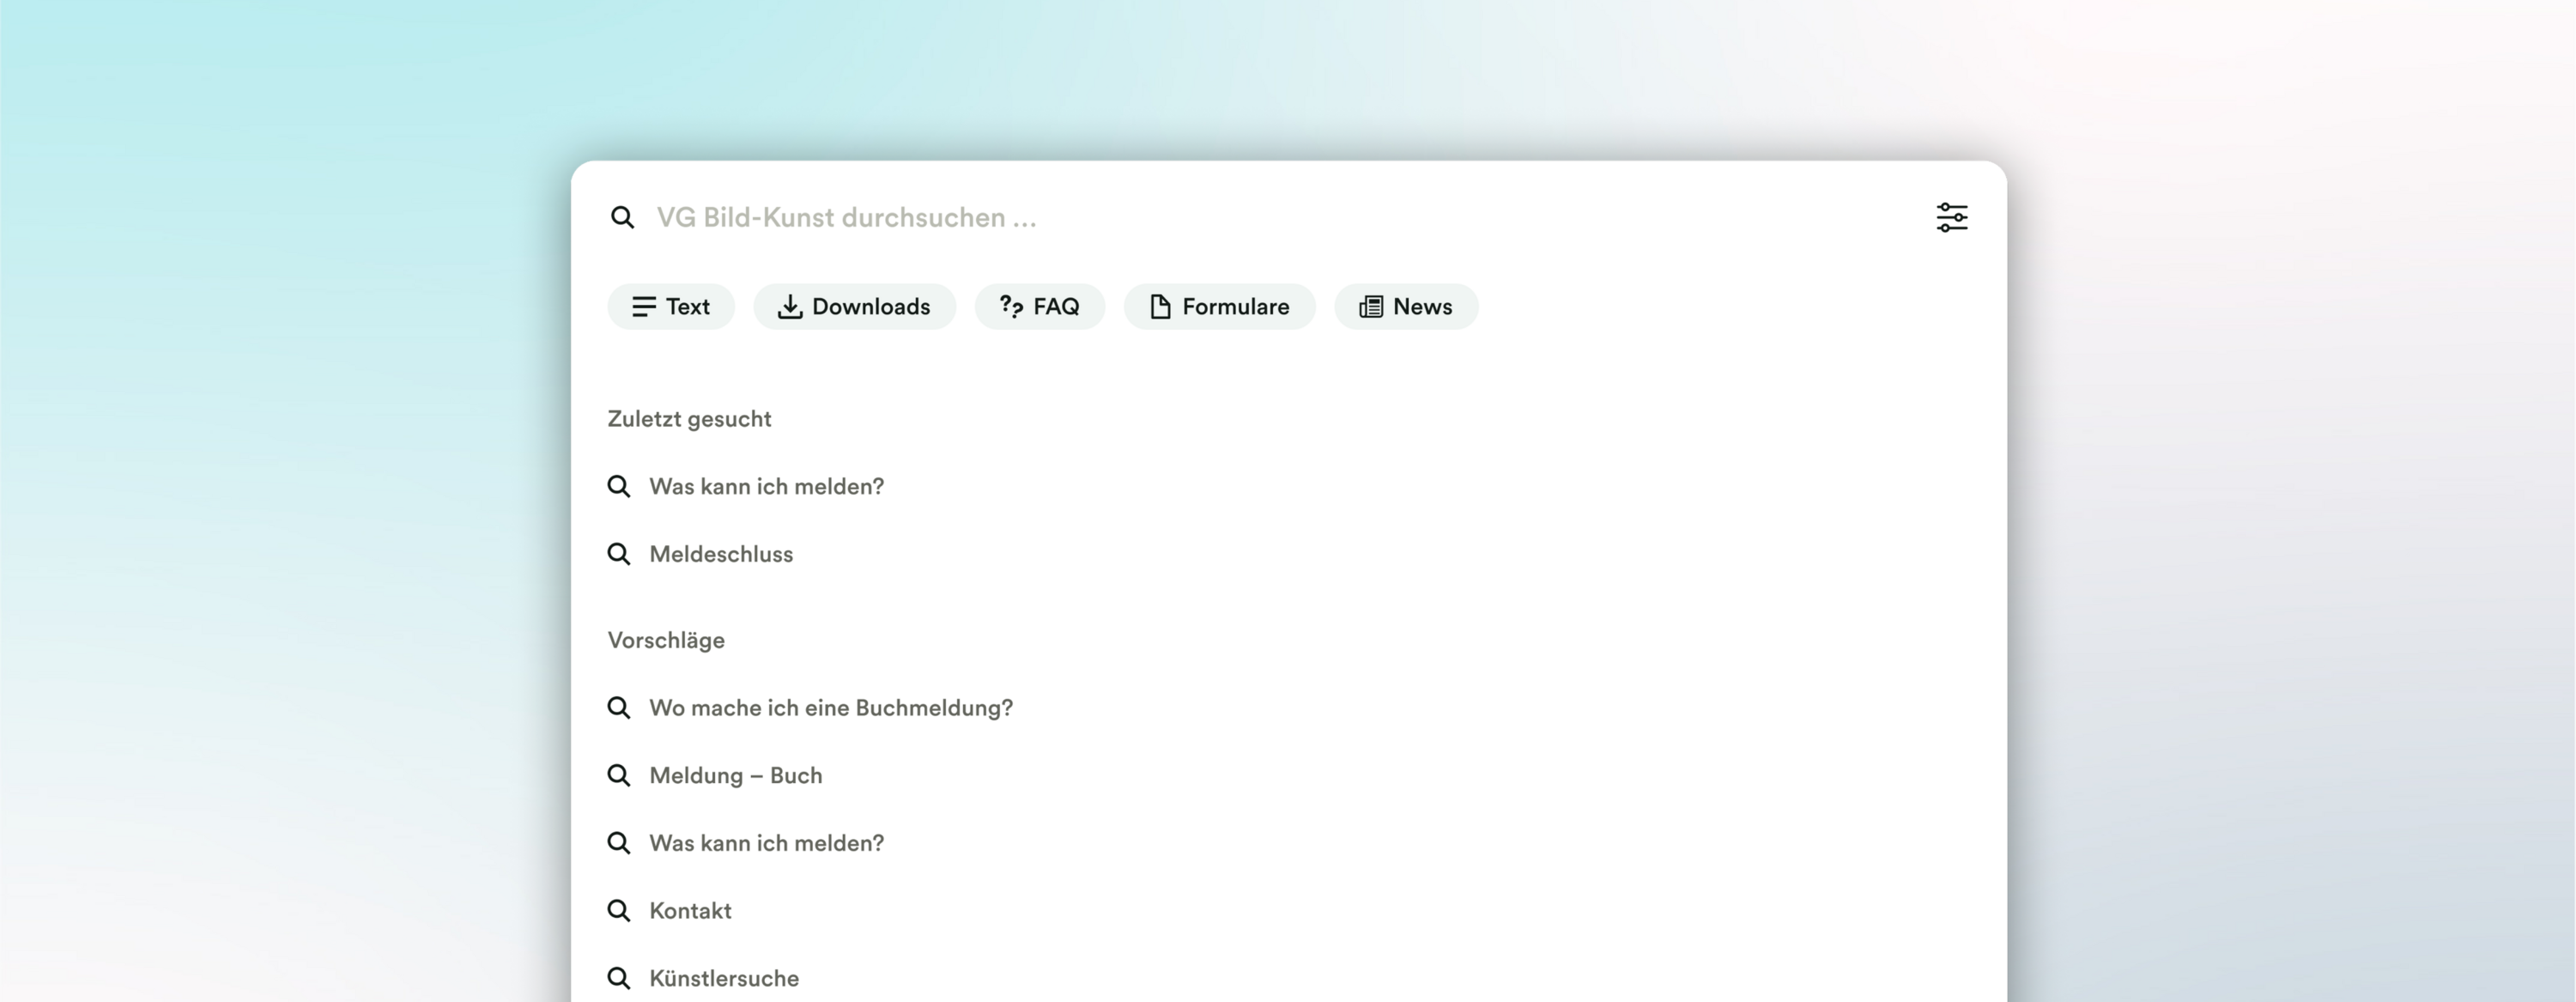This screenshot has width=2576, height=1002.
Task: Filter results by News
Action: [x=1405, y=306]
